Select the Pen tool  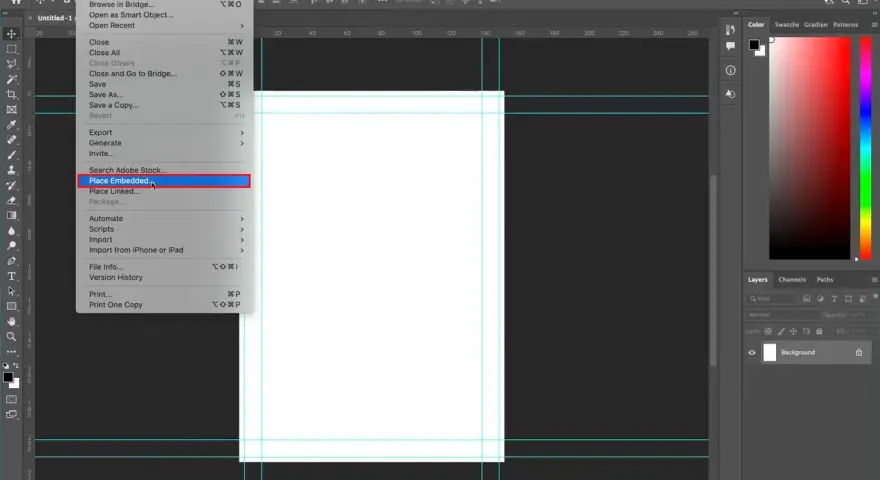11,261
